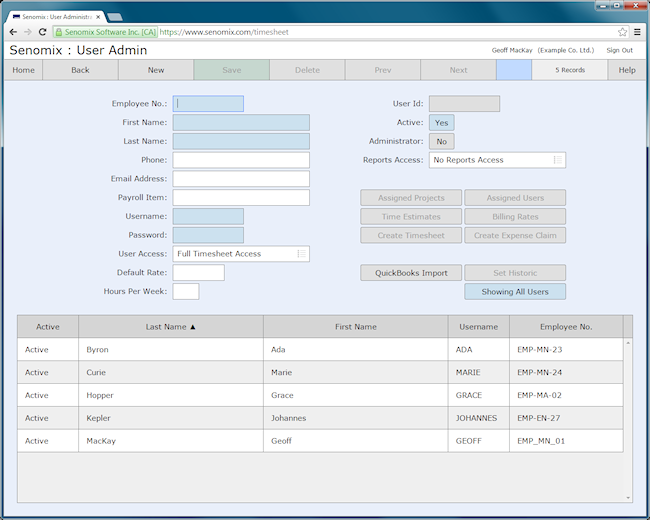Click the Next record button
650x520 pixels.
(458, 70)
